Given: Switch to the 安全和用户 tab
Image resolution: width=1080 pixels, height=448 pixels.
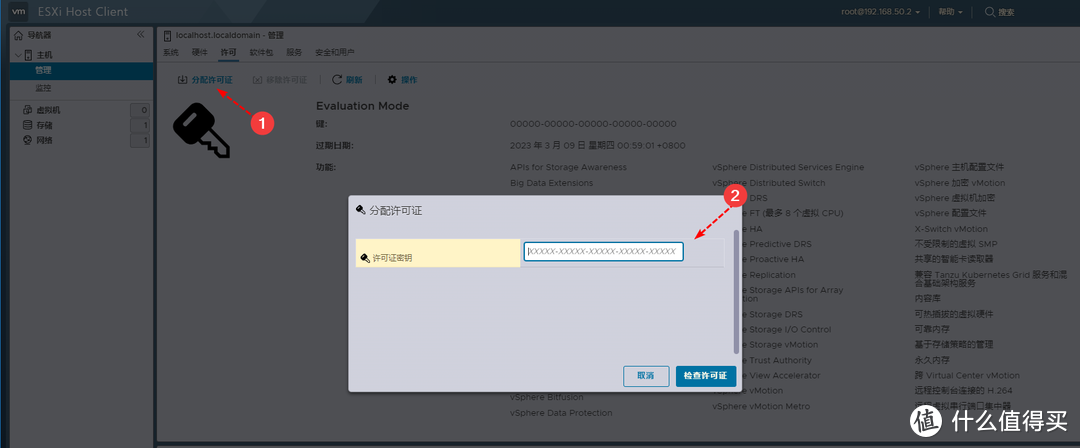Looking at the screenshot, I should [335, 52].
